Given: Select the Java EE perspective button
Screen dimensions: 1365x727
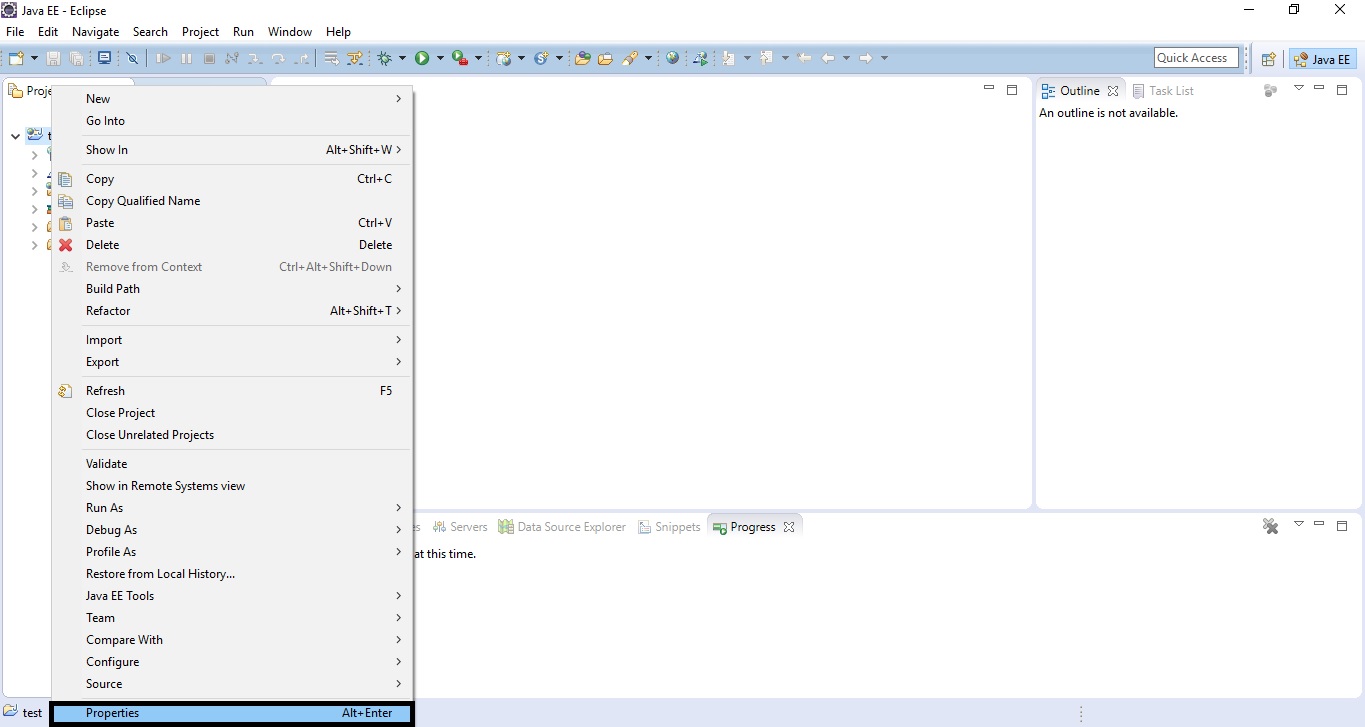Looking at the screenshot, I should coord(1322,59).
